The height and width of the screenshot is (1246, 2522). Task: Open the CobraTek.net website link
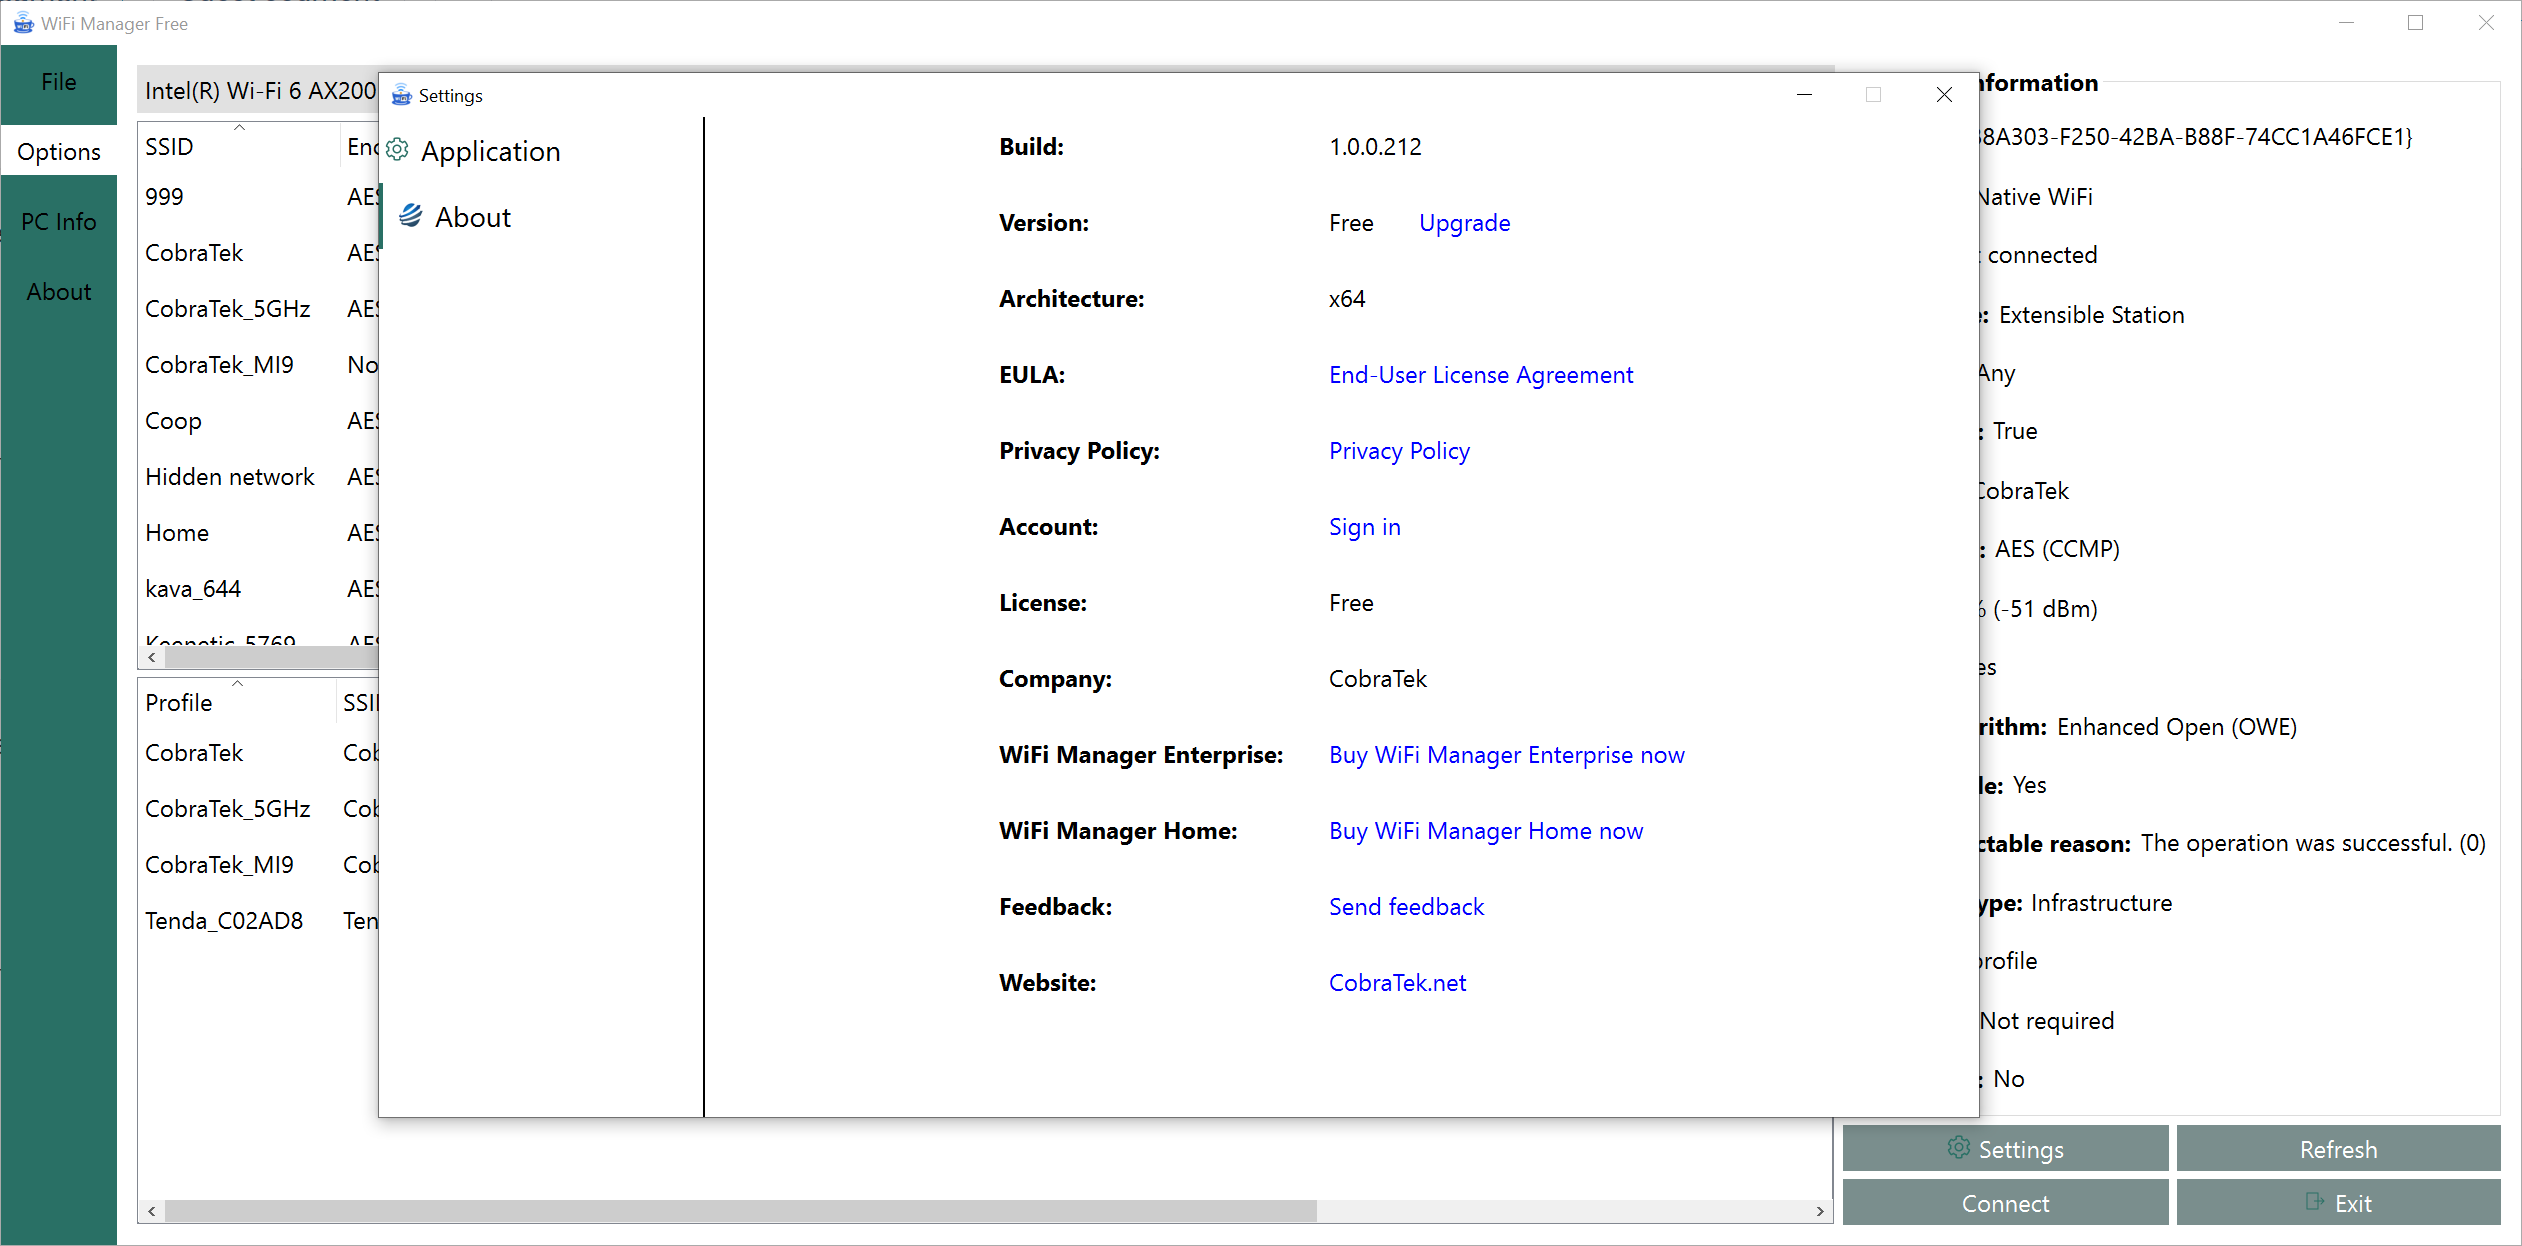1398,983
